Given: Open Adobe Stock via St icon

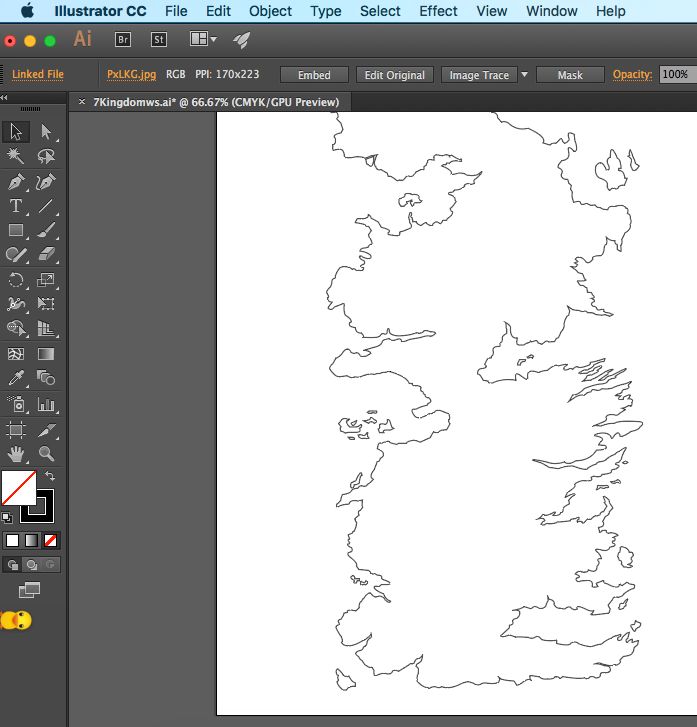Looking at the screenshot, I should click(x=159, y=39).
